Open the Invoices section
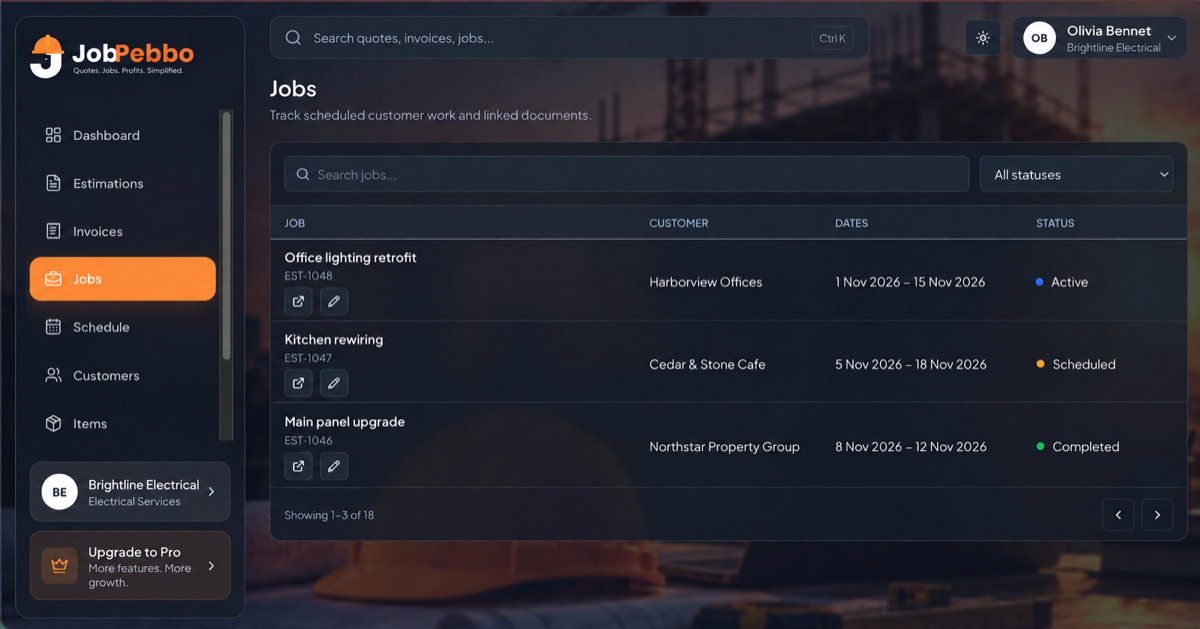The width and height of the screenshot is (1200, 629). pyautogui.click(x=122, y=231)
